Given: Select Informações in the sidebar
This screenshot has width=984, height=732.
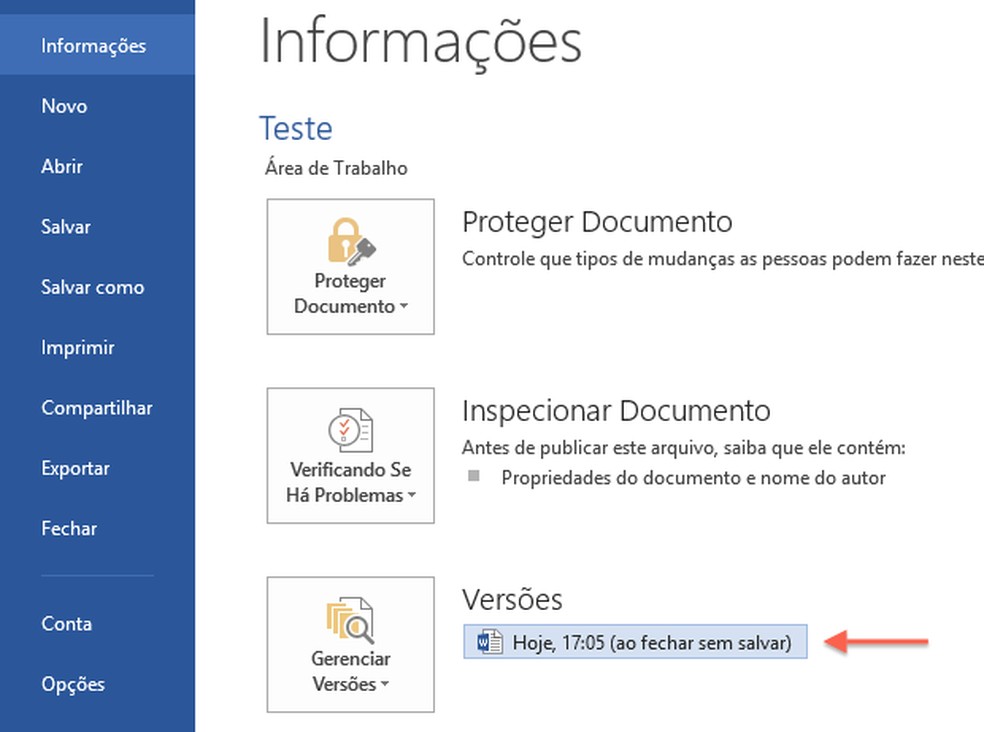Looking at the screenshot, I should click(94, 46).
